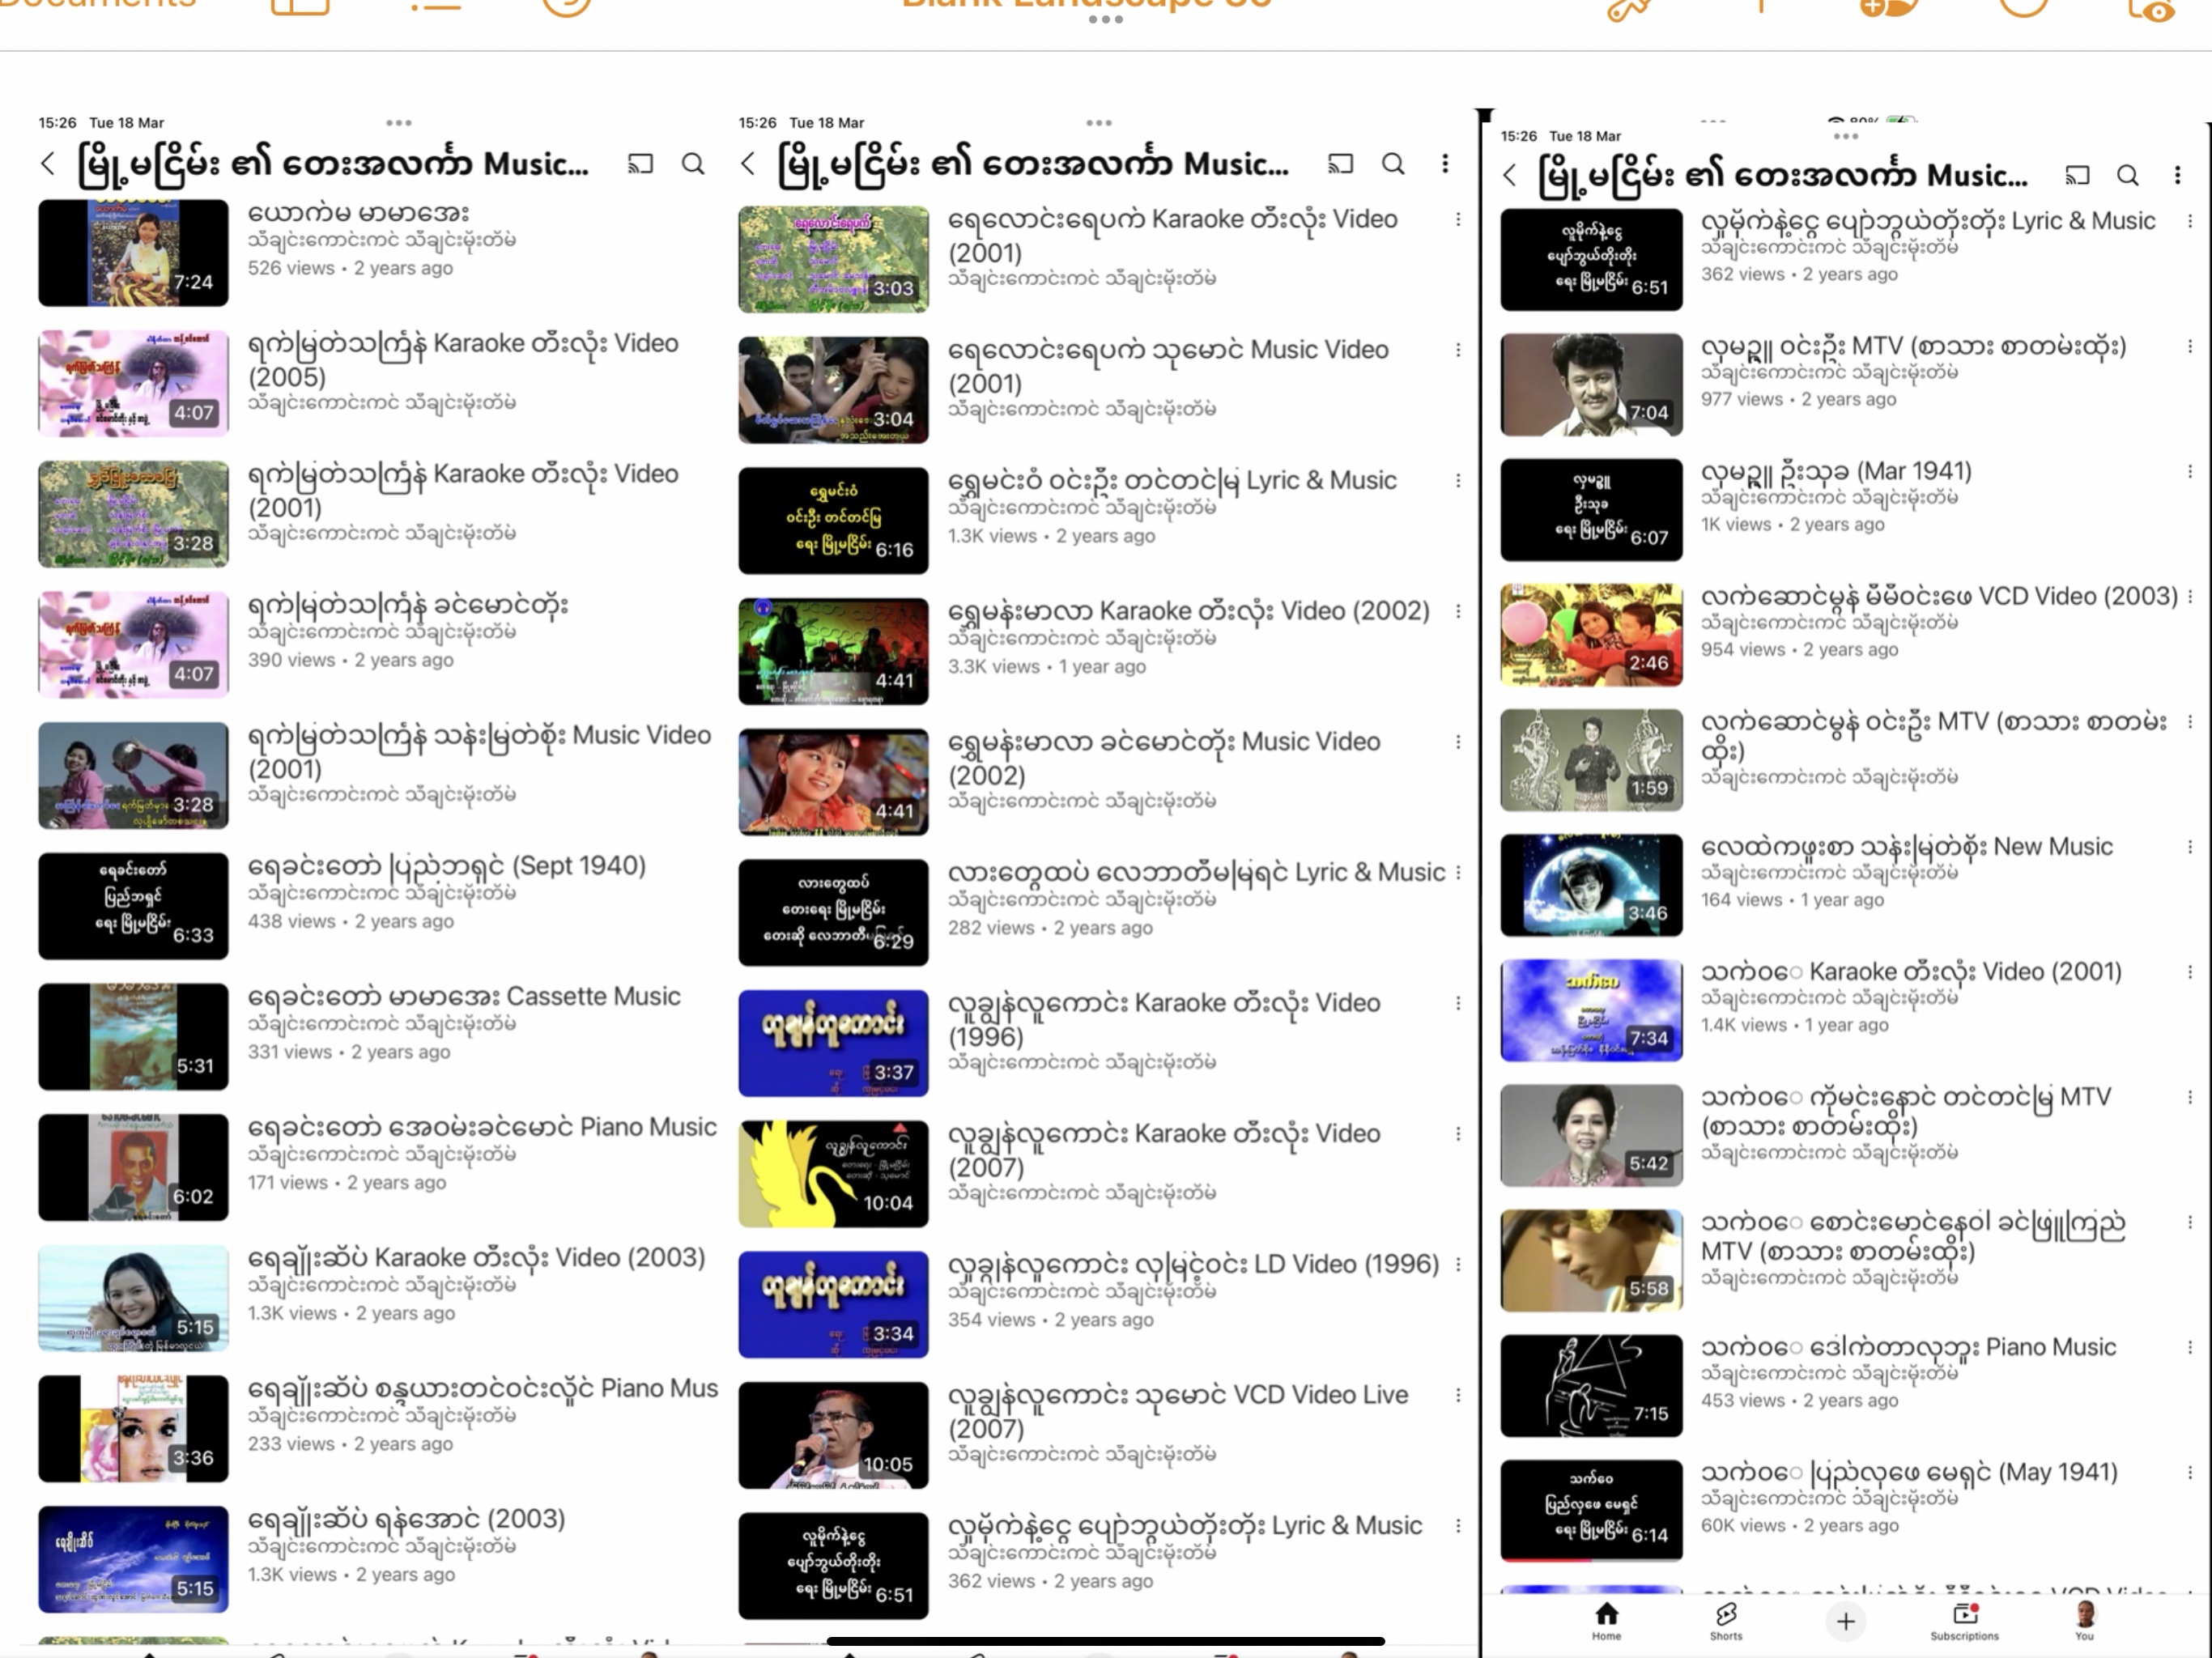Tap the cast icon in the right panel
This screenshot has width=2212, height=1658.
[2077, 176]
